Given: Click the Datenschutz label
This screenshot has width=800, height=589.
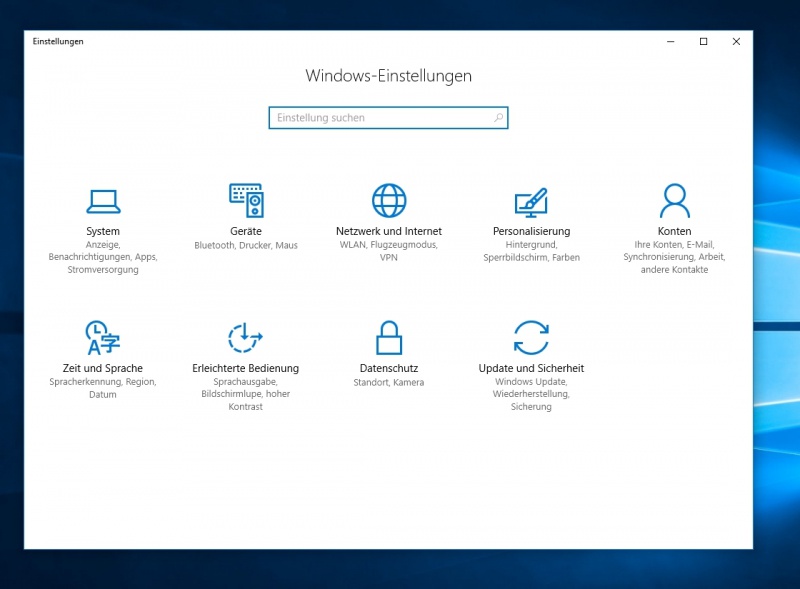Looking at the screenshot, I should (389, 368).
